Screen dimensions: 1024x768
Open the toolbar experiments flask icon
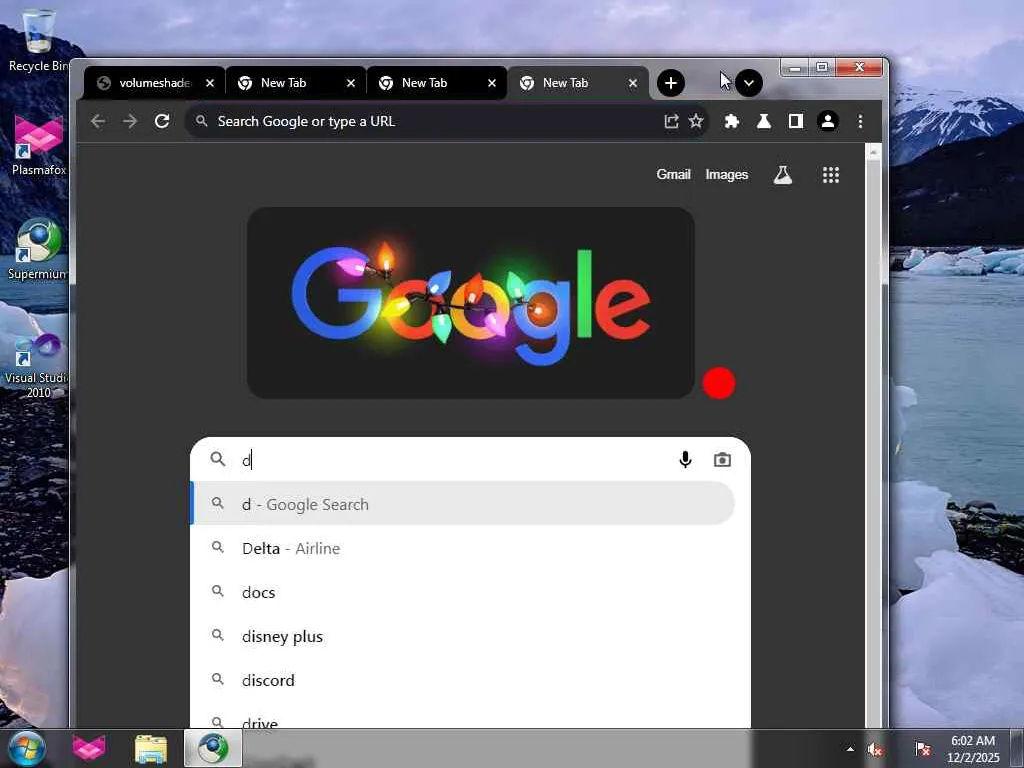click(763, 121)
